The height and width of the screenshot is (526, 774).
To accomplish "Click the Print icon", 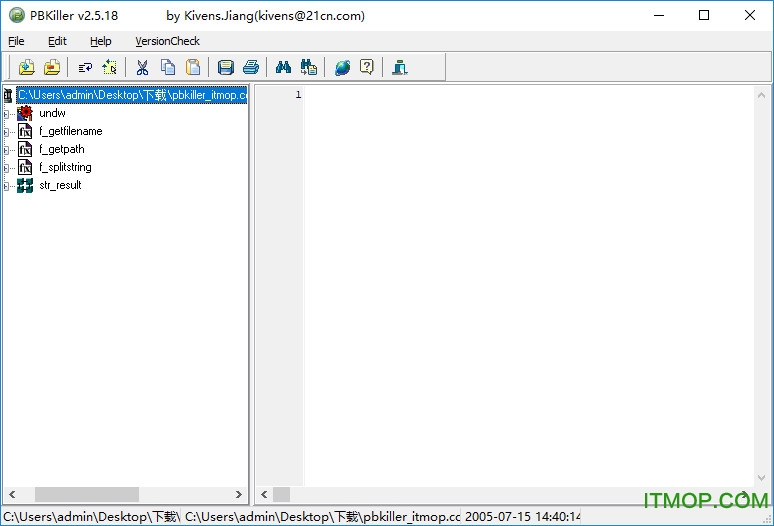I will pyautogui.click(x=251, y=67).
